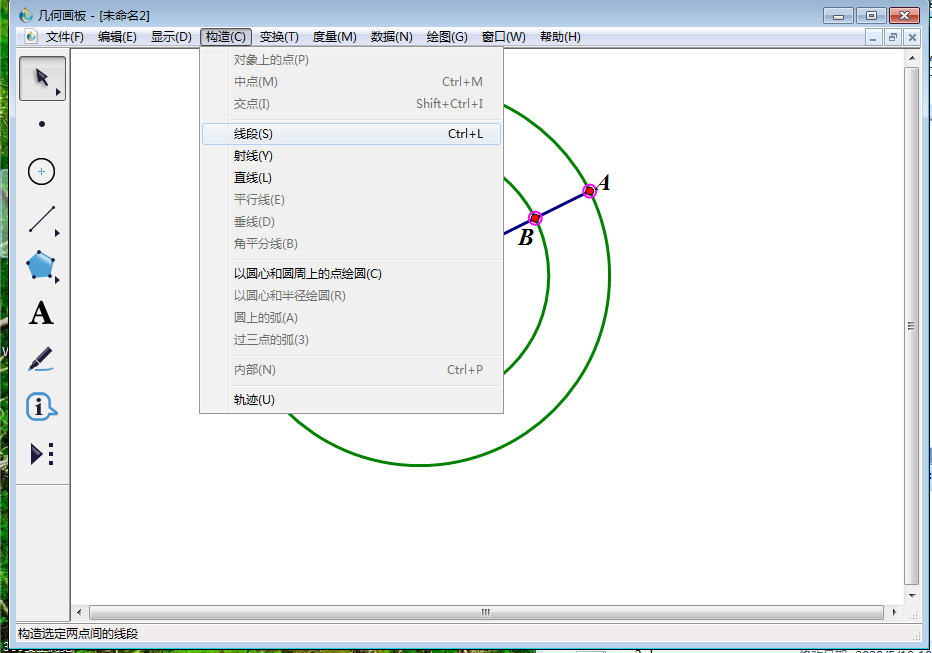Choose 轨迹(U) from the construct menu

tap(351, 399)
